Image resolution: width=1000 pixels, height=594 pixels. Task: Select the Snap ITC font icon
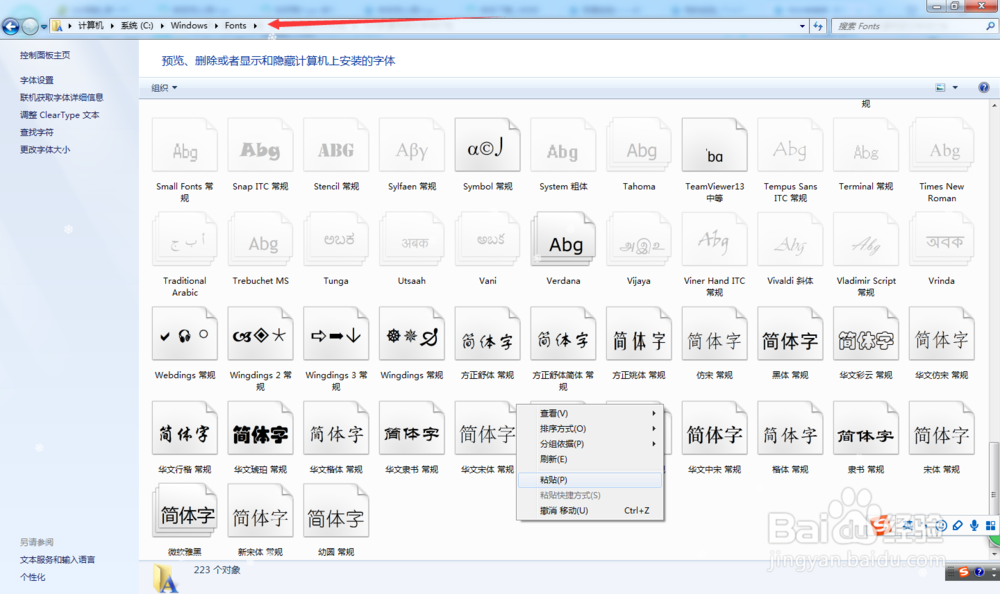click(x=260, y=145)
